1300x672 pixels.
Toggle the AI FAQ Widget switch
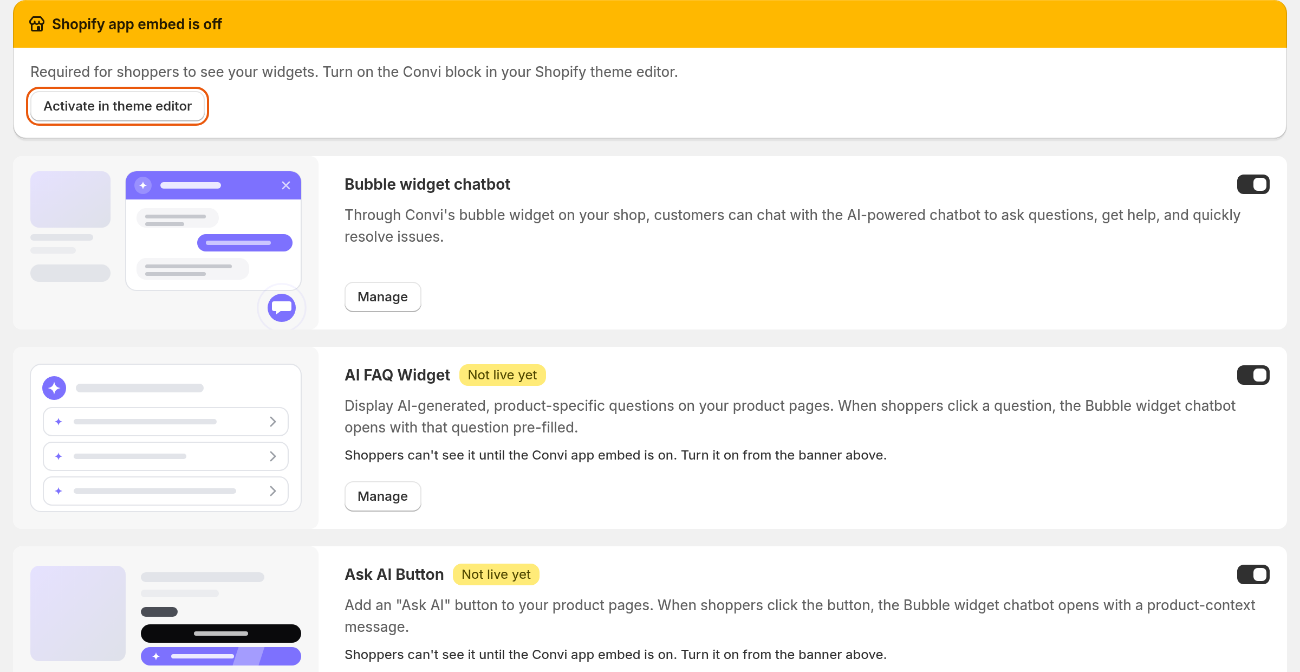tap(1253, 375)
